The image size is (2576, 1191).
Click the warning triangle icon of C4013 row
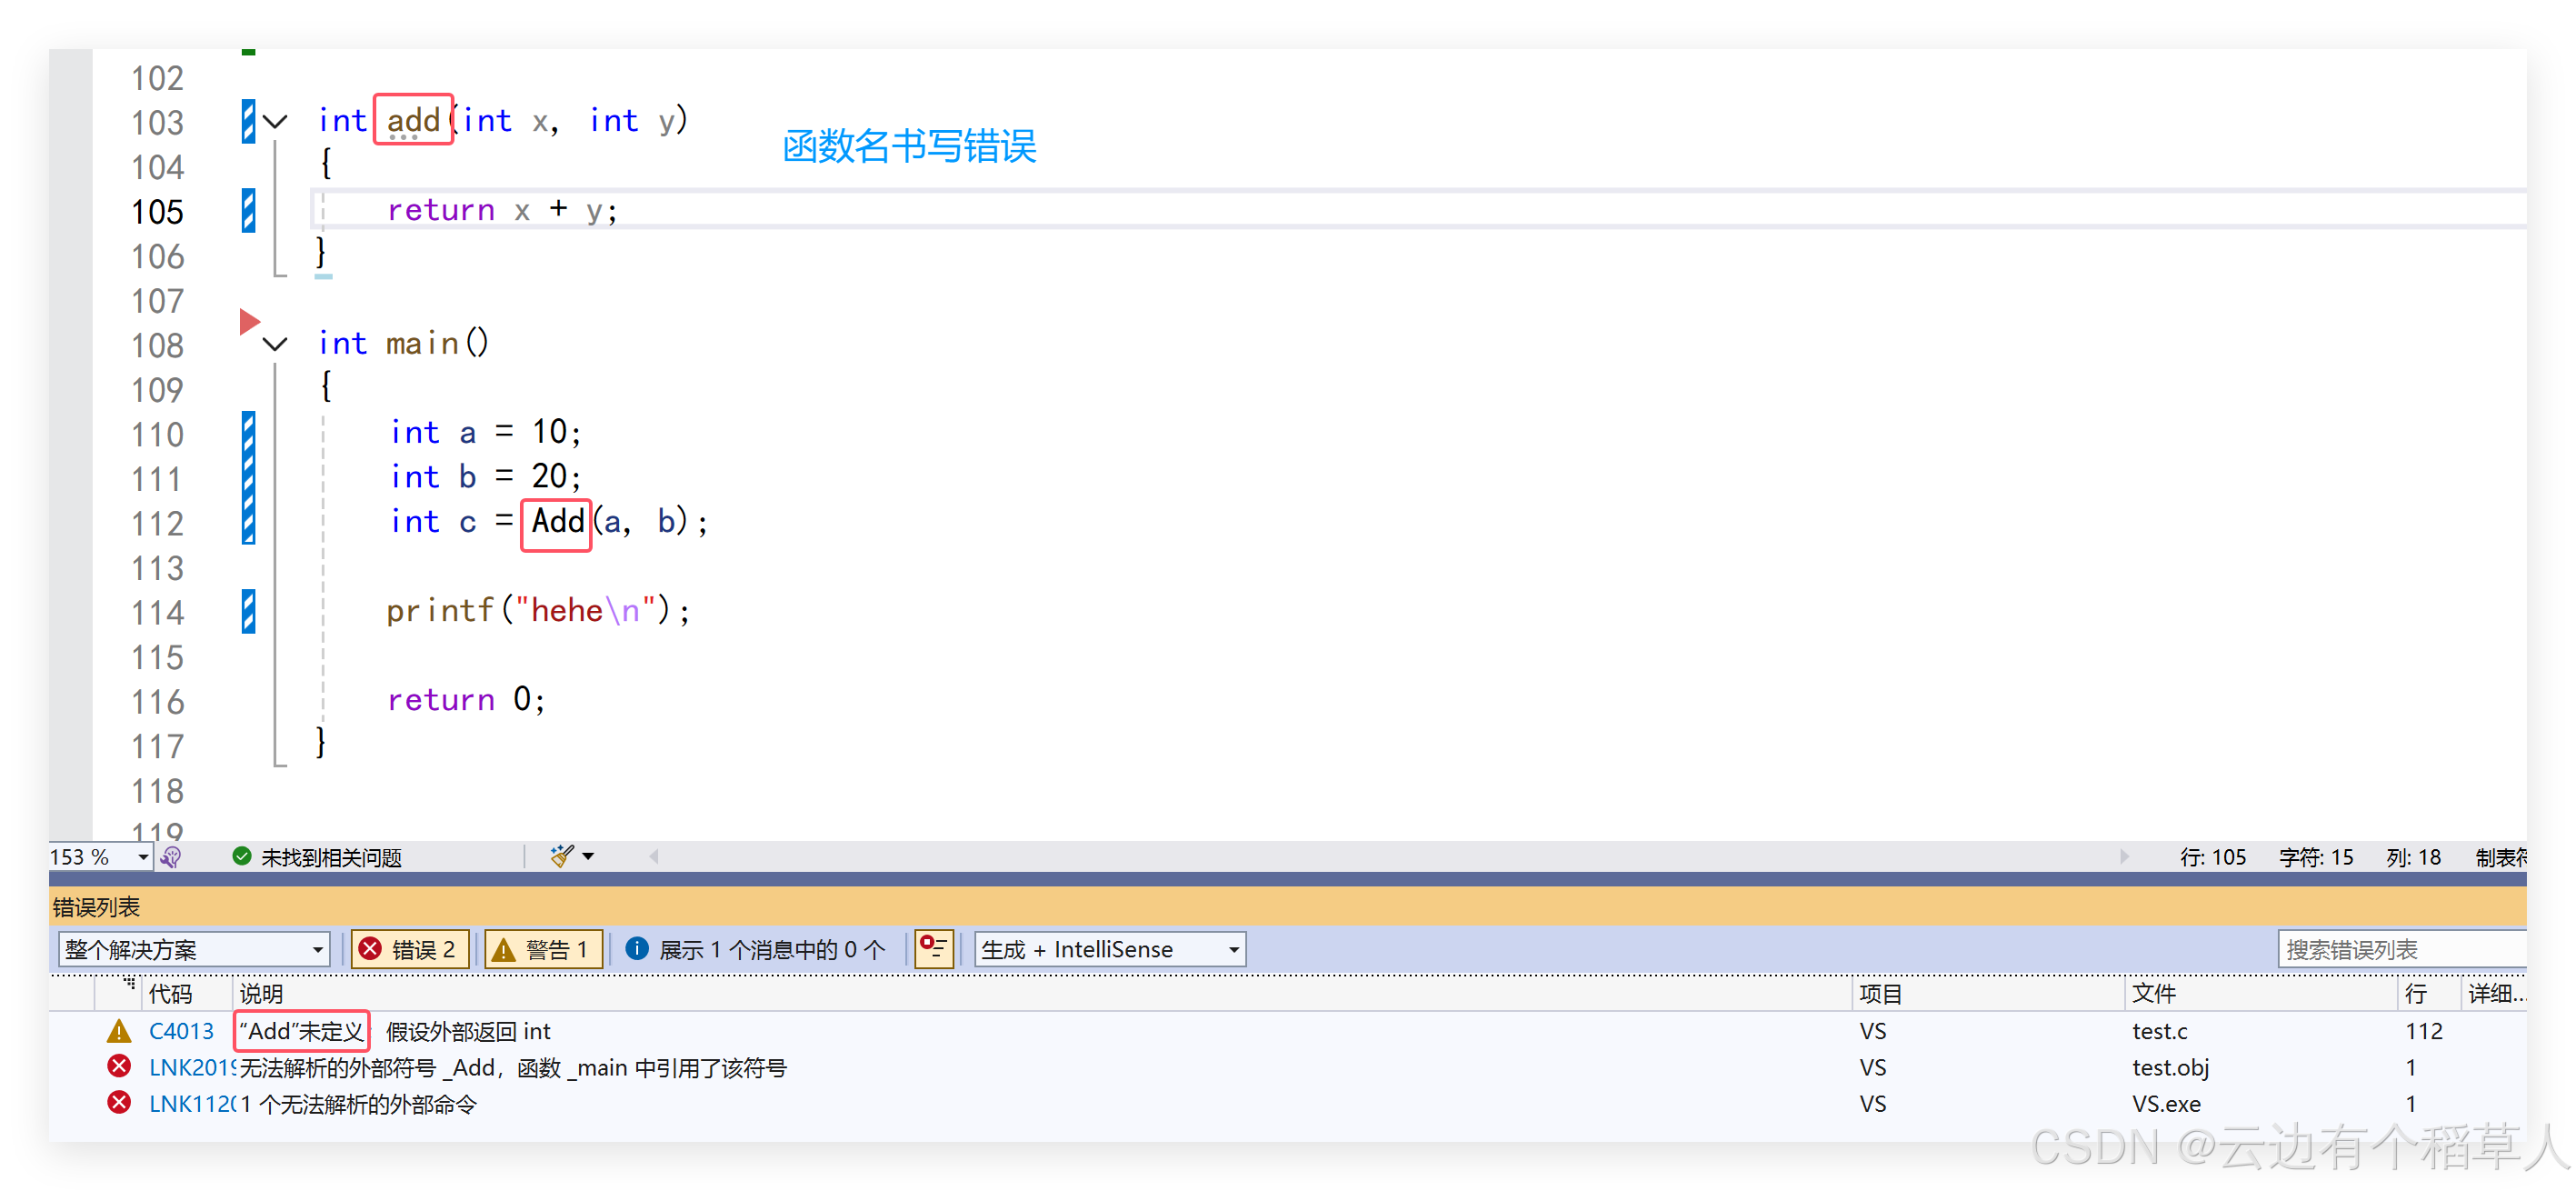(x=119, y=1031)
